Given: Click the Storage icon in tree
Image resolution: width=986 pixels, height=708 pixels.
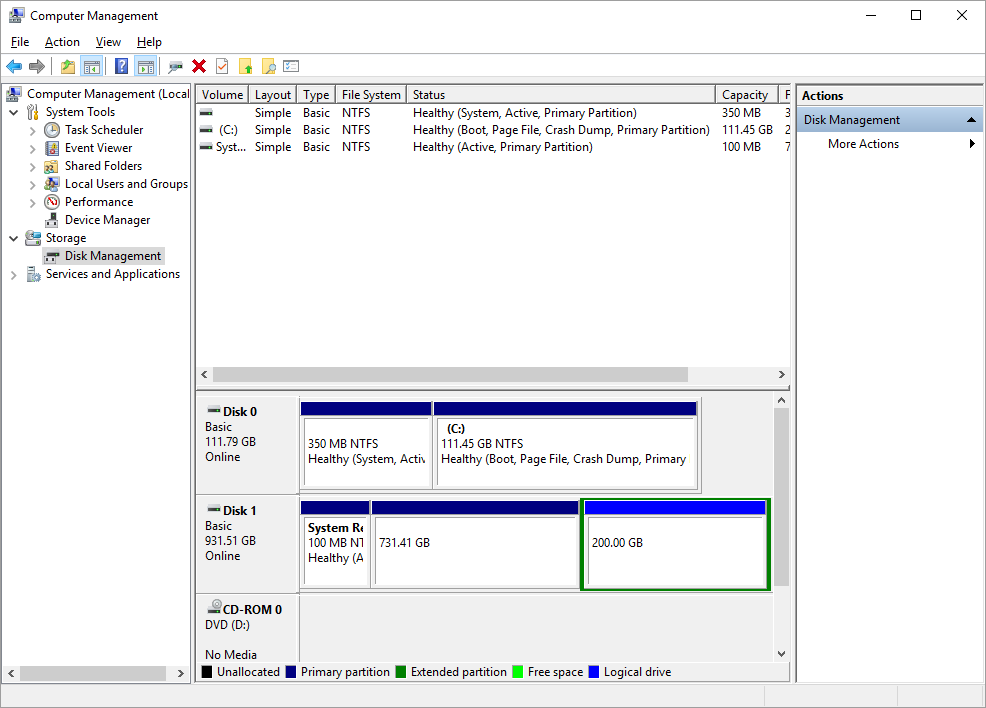Looking at the screenshot, I should tap(33, 238).
